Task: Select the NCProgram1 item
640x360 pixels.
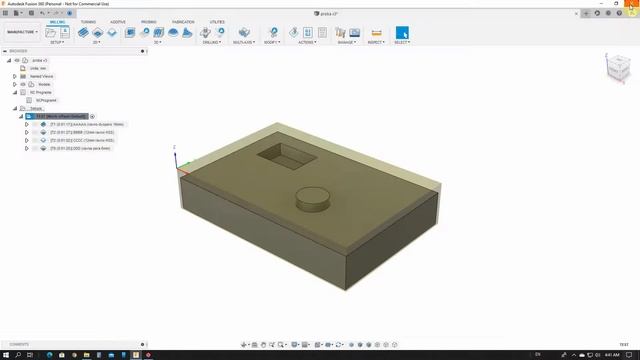Action: click(46, 100)
